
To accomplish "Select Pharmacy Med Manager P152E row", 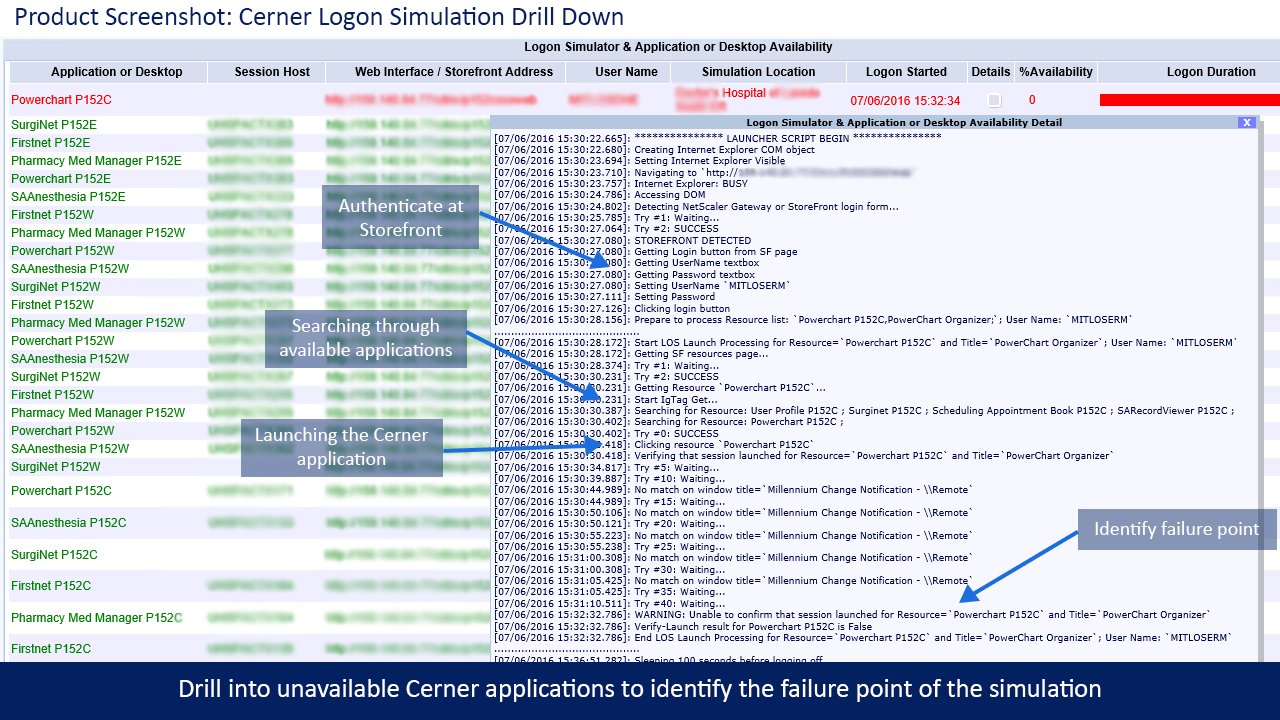I will click(x=96, y=161).
